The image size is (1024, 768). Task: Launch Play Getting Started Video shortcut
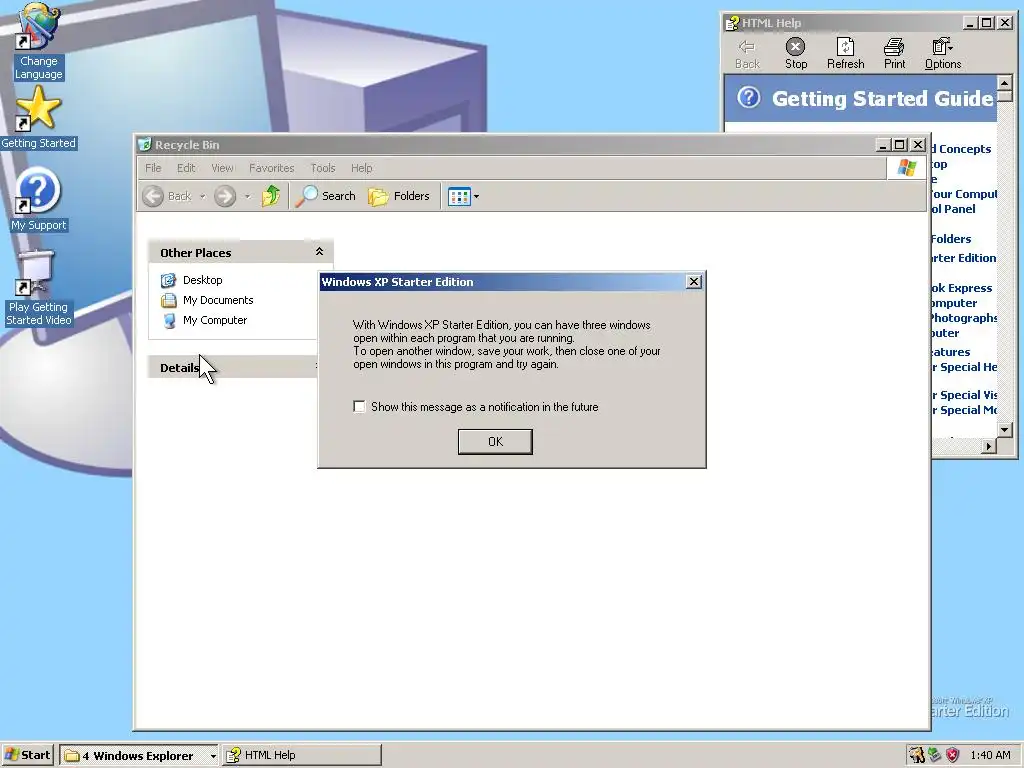coord(38,288)
